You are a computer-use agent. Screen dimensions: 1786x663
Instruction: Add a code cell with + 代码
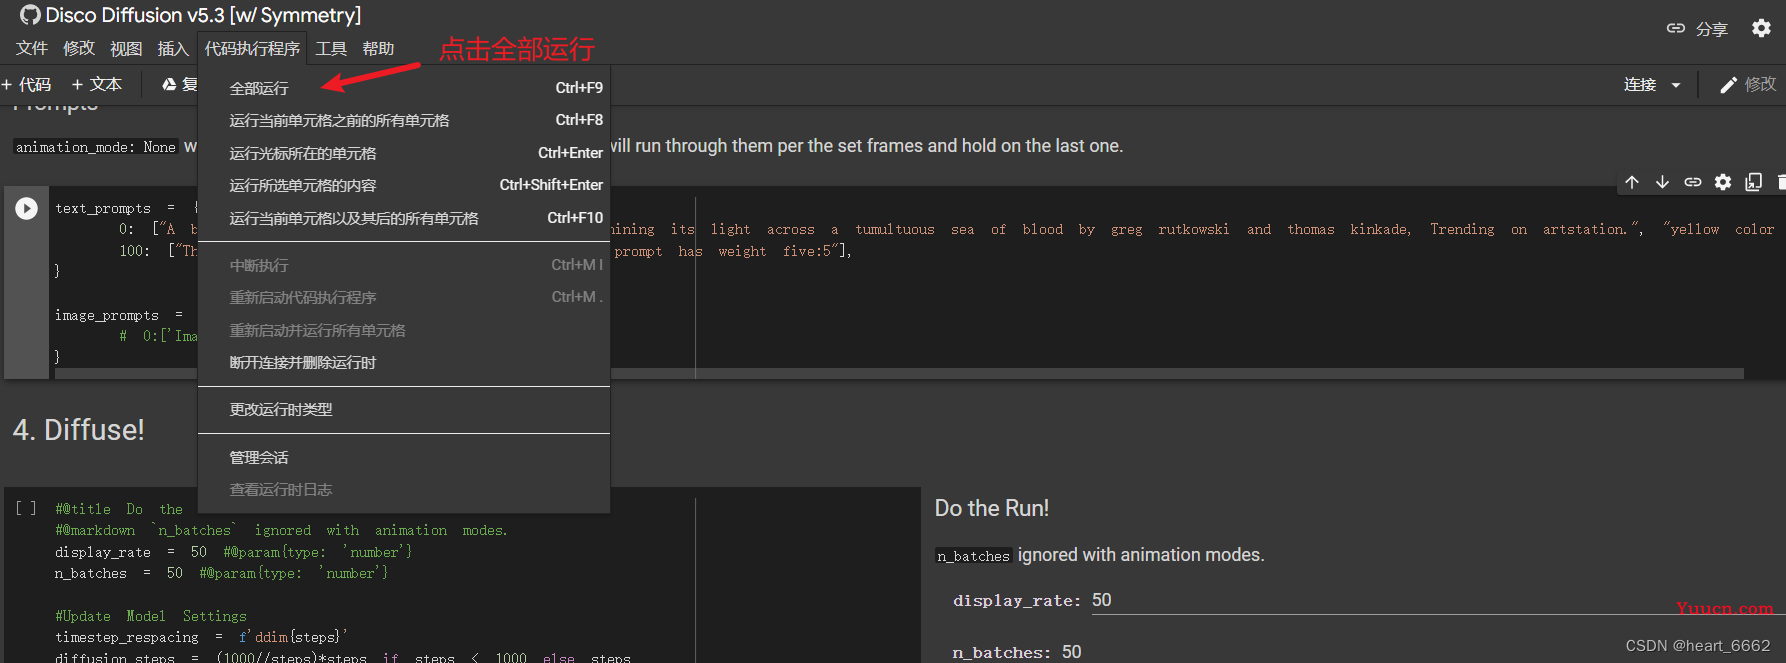point(27,85)
